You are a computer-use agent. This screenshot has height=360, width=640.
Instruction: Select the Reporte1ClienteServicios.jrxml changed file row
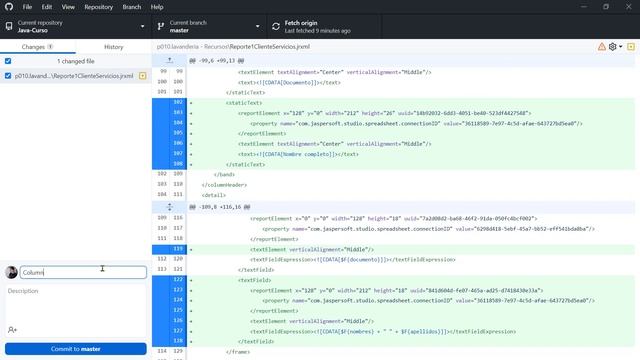click(76, 76)
